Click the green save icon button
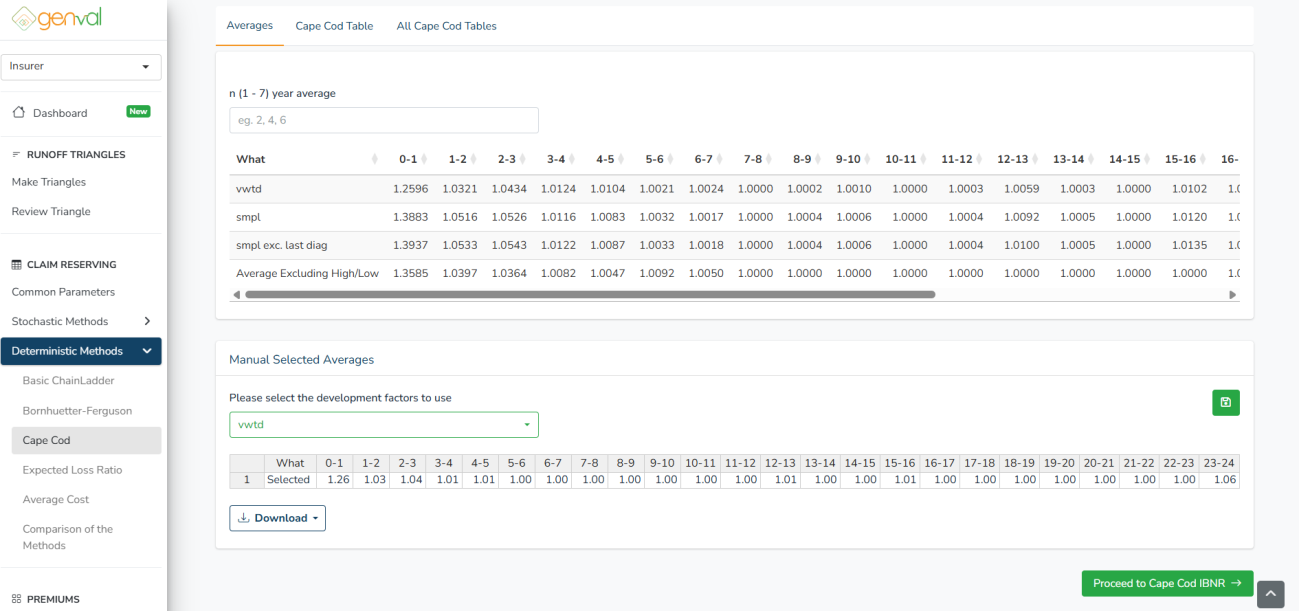The width and height of the screenshot is (1299, 611). click(1225, 403)
